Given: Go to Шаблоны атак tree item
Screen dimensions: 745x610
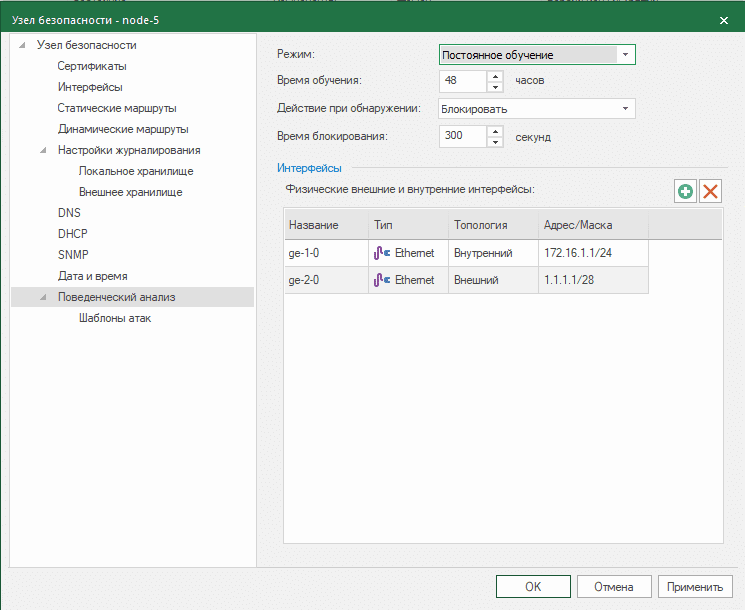Looking at the screenshot, I should [x=114, y=318].
